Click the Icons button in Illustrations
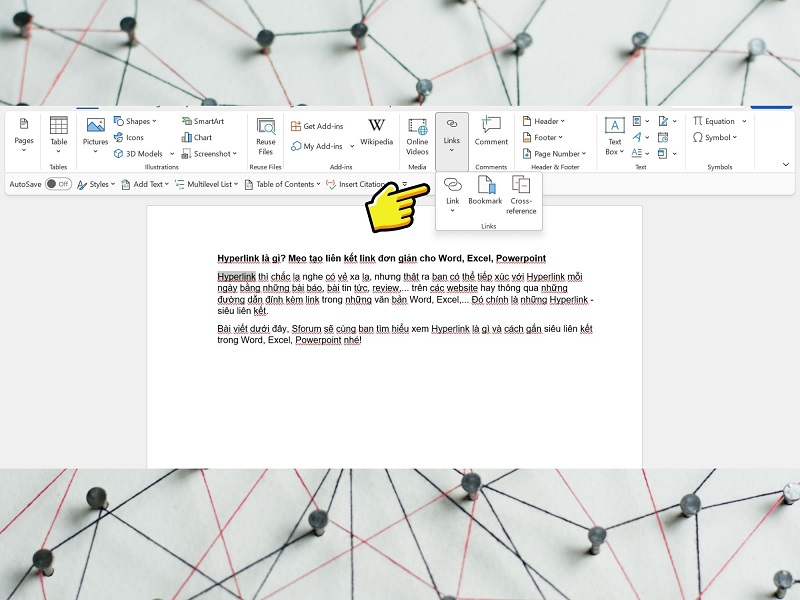The width and height of the screenshot is (800, 600). (129, 137)
